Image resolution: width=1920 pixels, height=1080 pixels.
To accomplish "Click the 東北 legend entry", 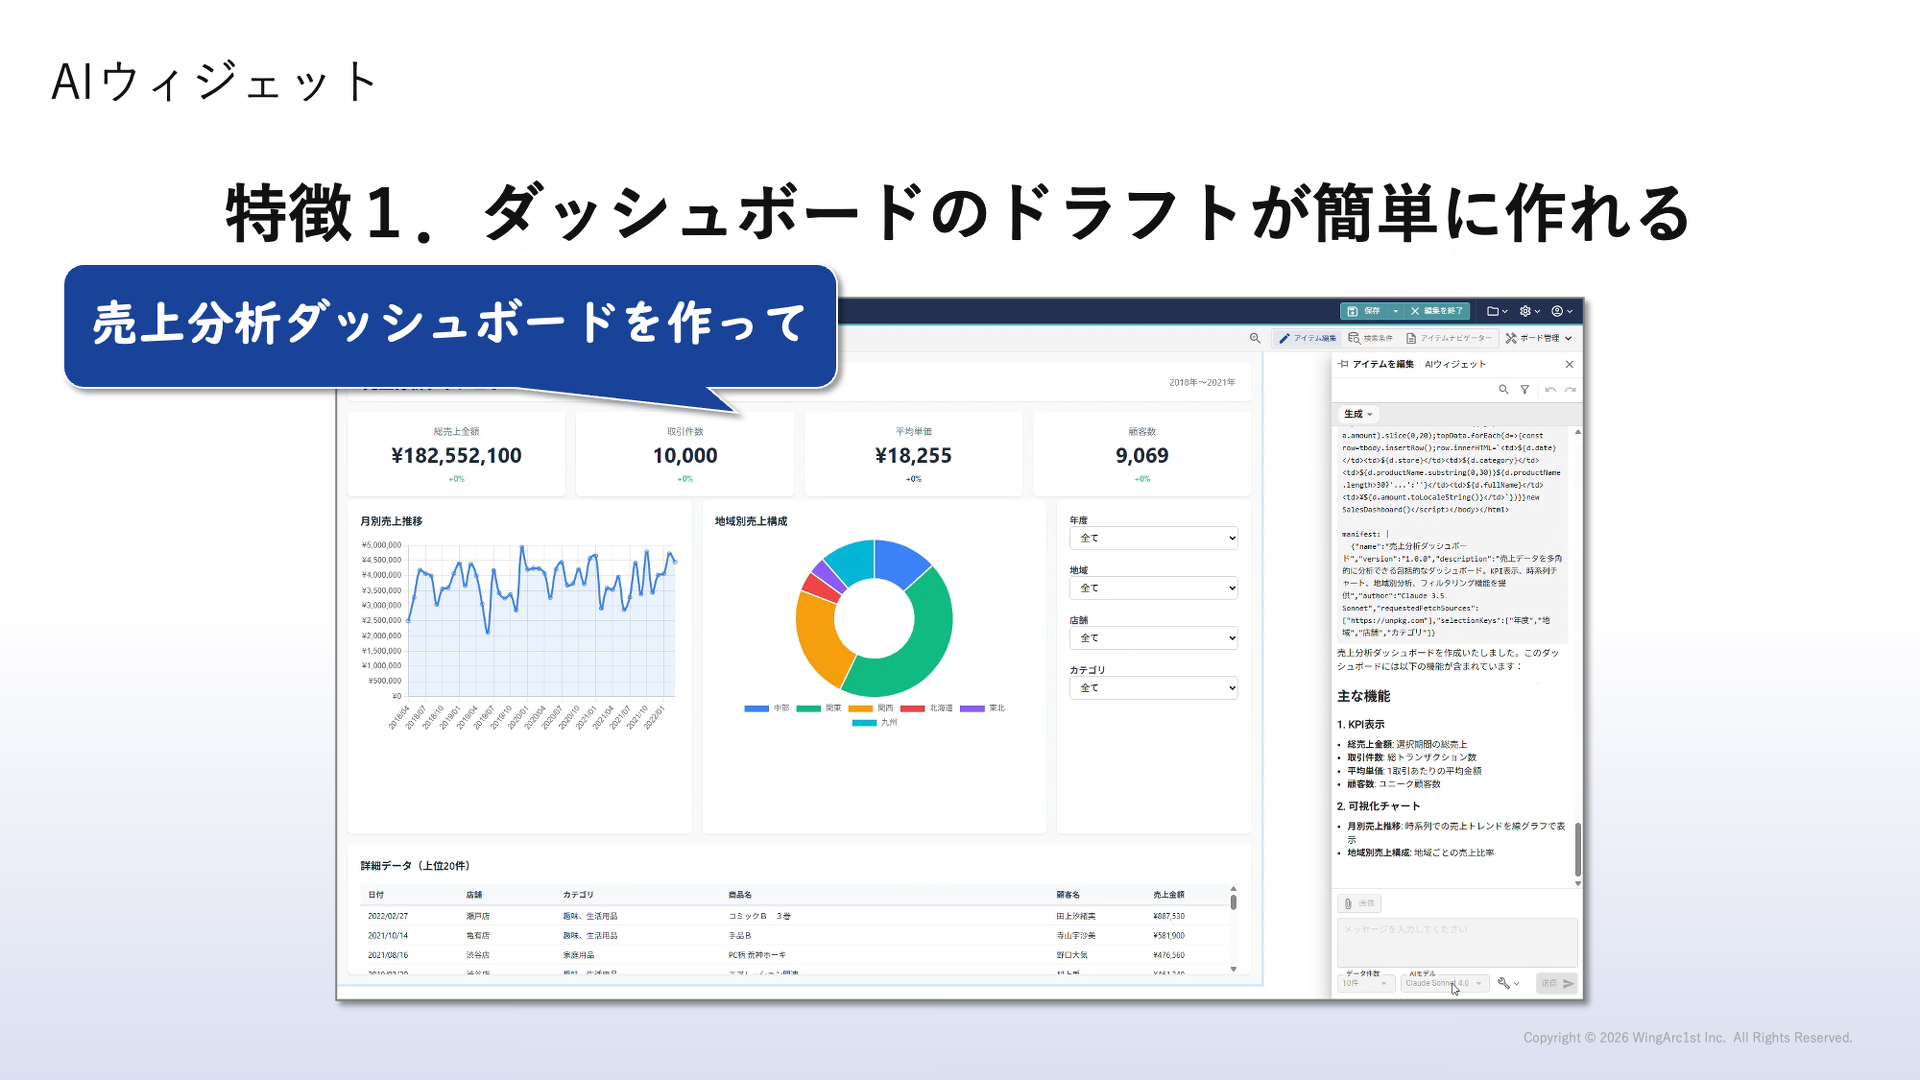I will [982, 708].
